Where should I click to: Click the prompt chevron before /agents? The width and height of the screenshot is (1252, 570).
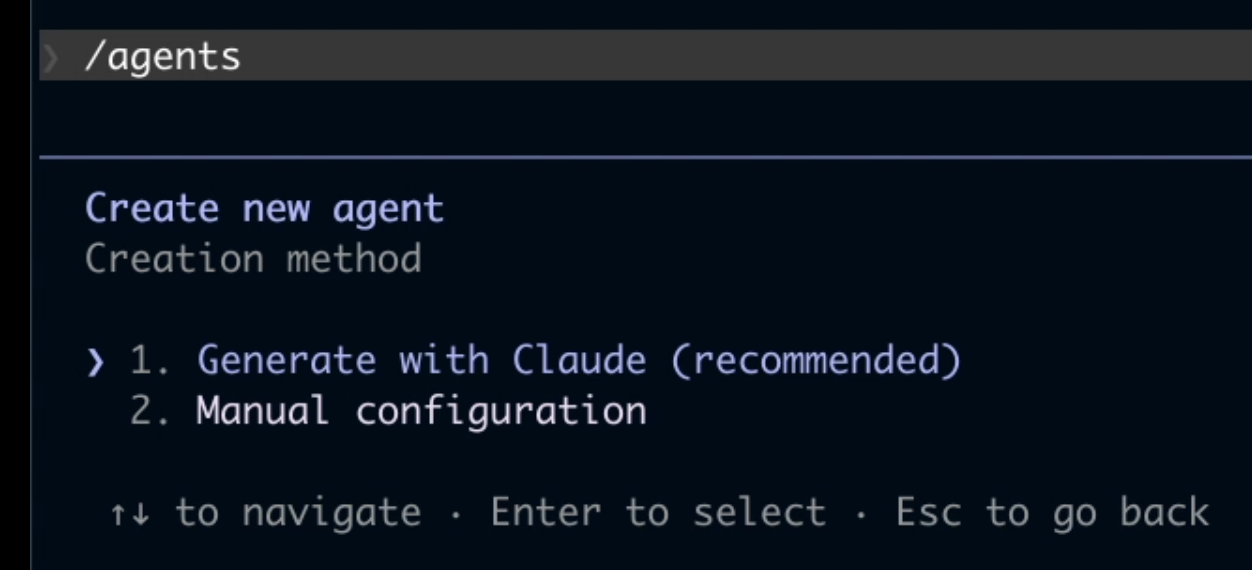pyautogui.click(x=50, y=58)
